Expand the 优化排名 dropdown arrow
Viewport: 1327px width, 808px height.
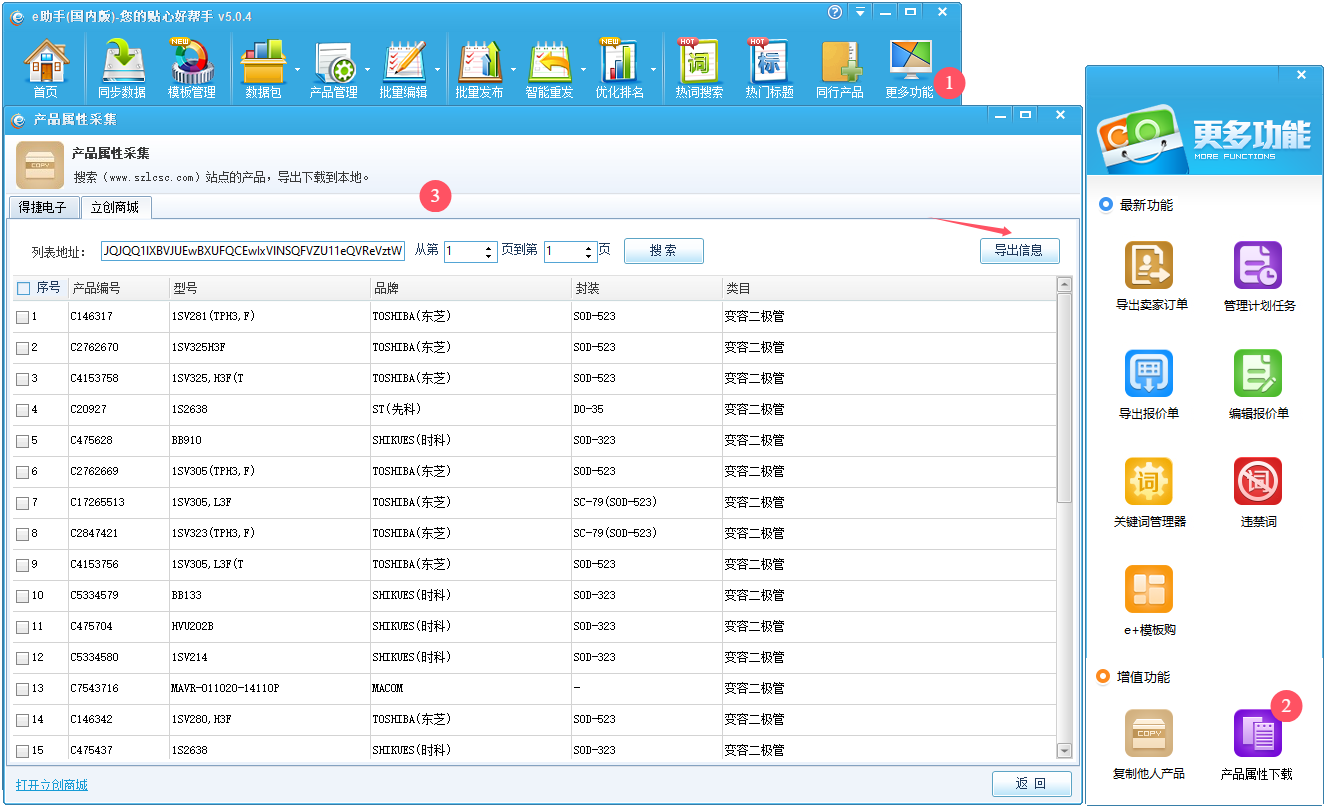click(653, 70)
